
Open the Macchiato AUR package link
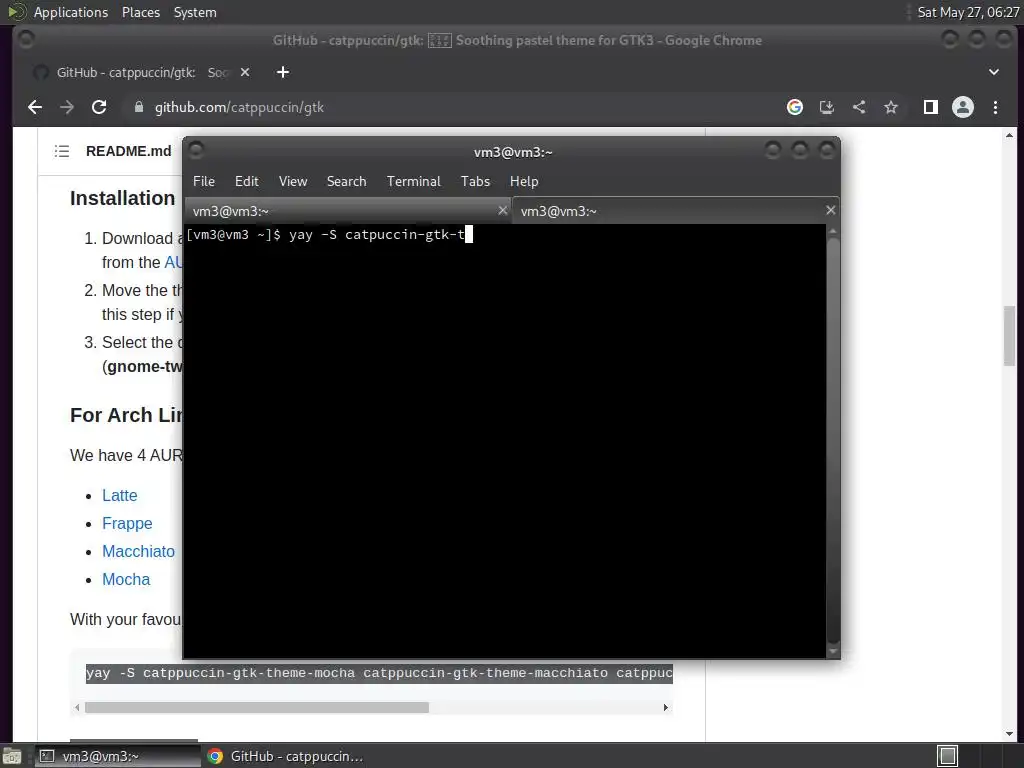[x=138, y=551]
